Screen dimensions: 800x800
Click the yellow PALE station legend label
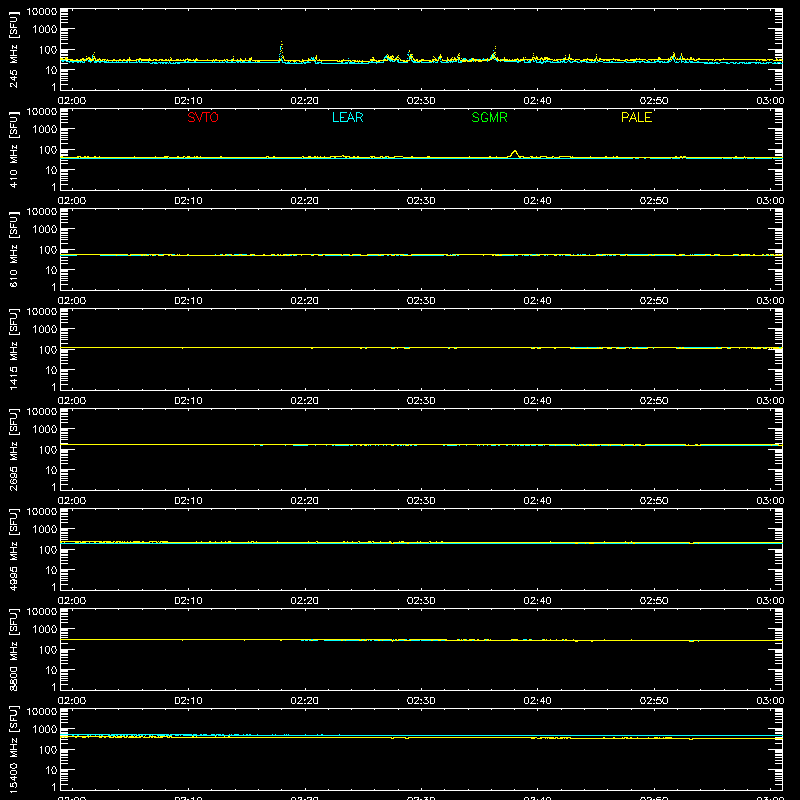point(636,117)
